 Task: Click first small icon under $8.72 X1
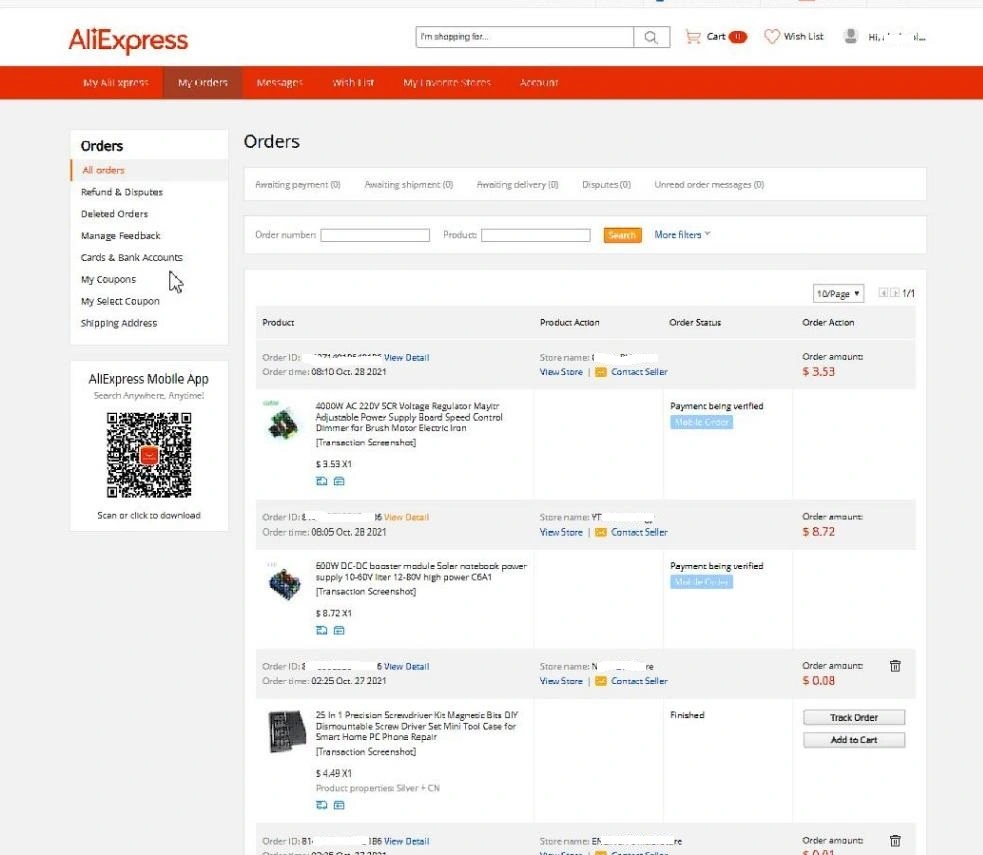[322, 631]
